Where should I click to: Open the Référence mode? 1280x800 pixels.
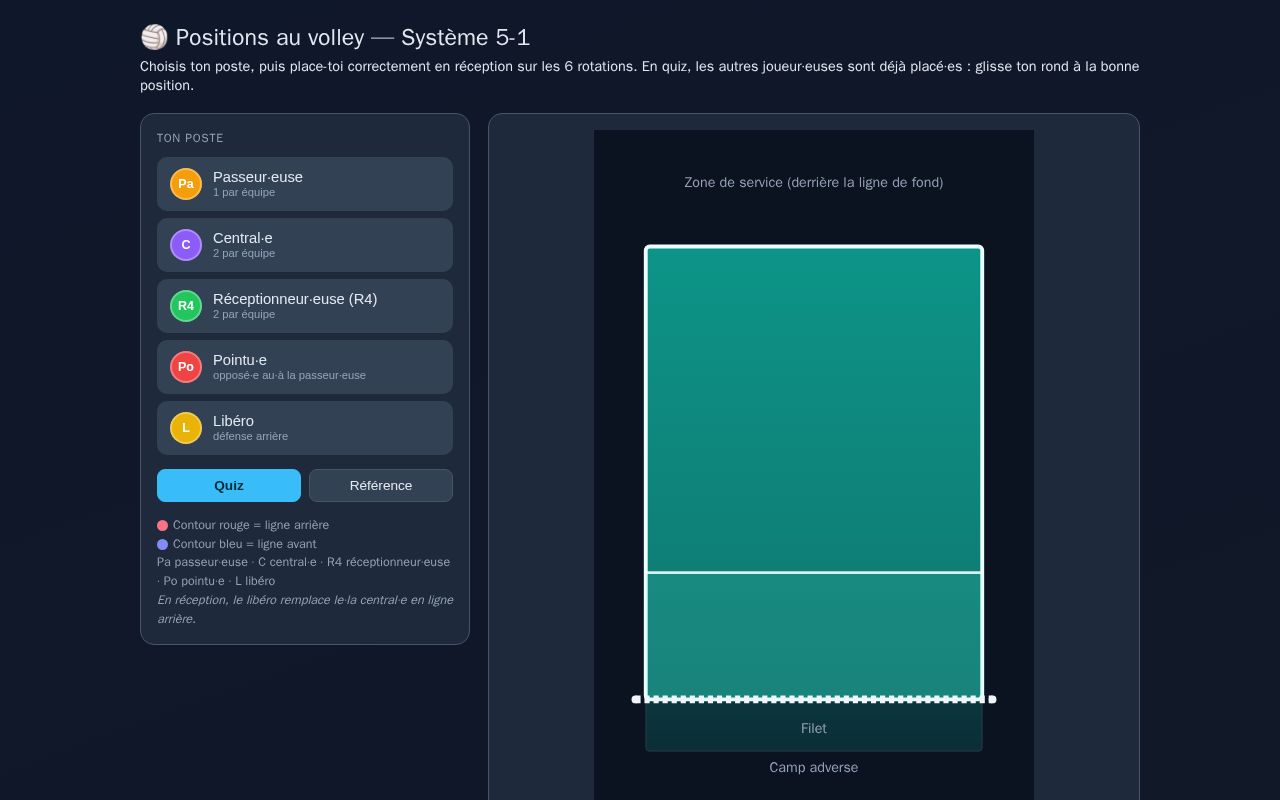pyautogui.click(x=381, y=485)
